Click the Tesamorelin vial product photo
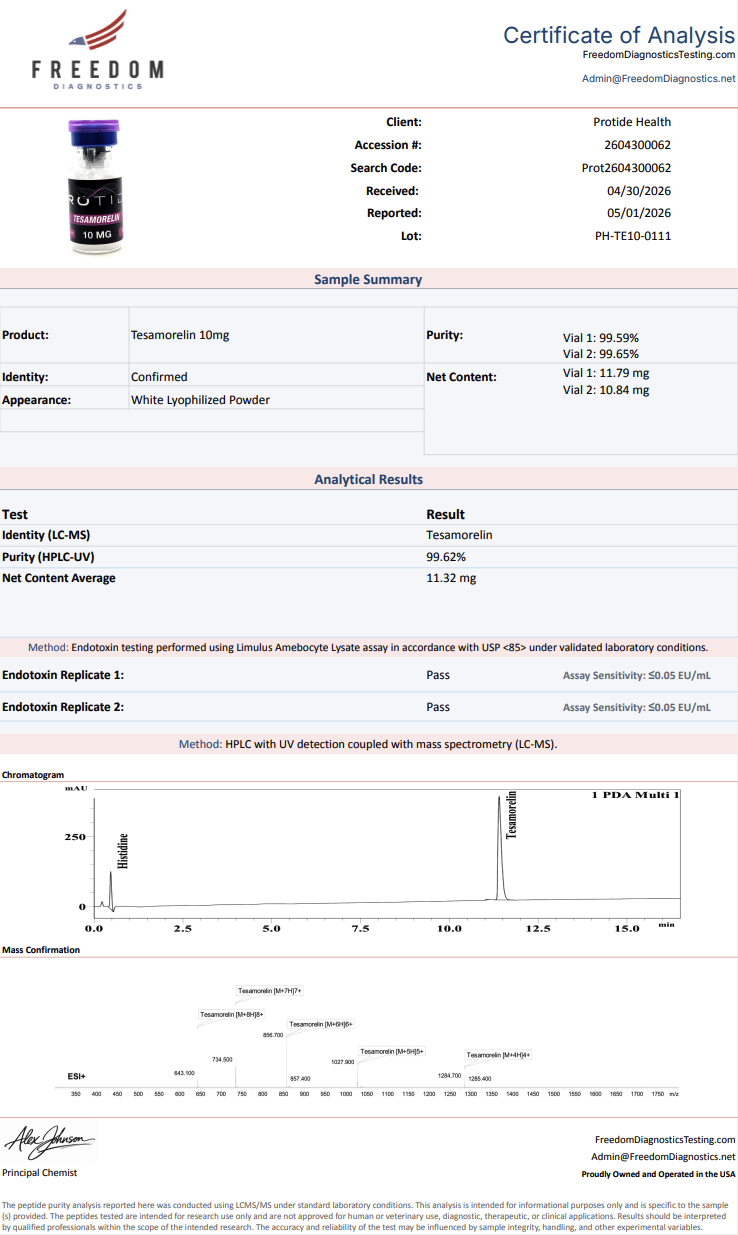Image resolution: width=738 pixels, height=1235 pixels. [x=94, y=186]
